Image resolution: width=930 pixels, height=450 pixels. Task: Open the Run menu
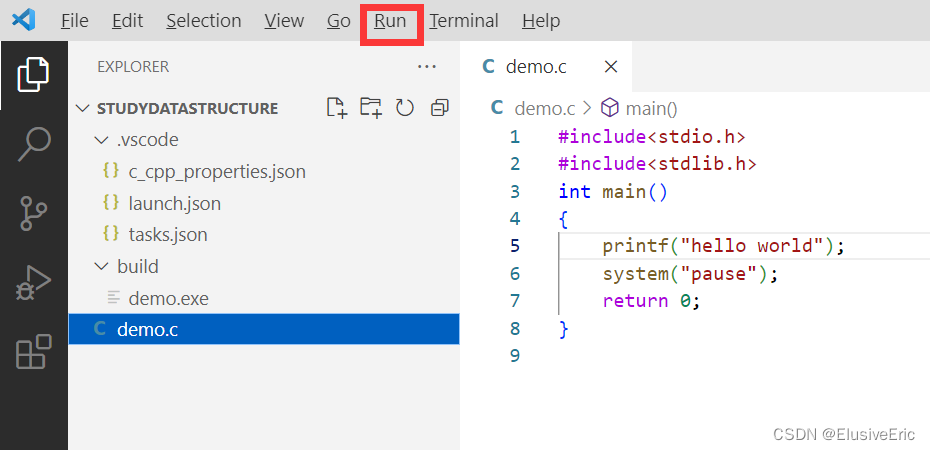coord(390,21)
